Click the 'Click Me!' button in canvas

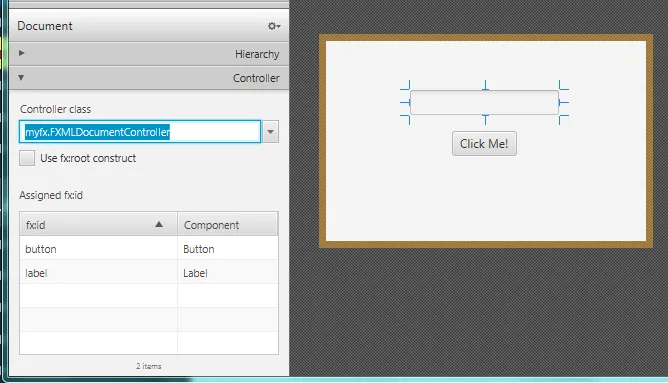tap(484, 144)
